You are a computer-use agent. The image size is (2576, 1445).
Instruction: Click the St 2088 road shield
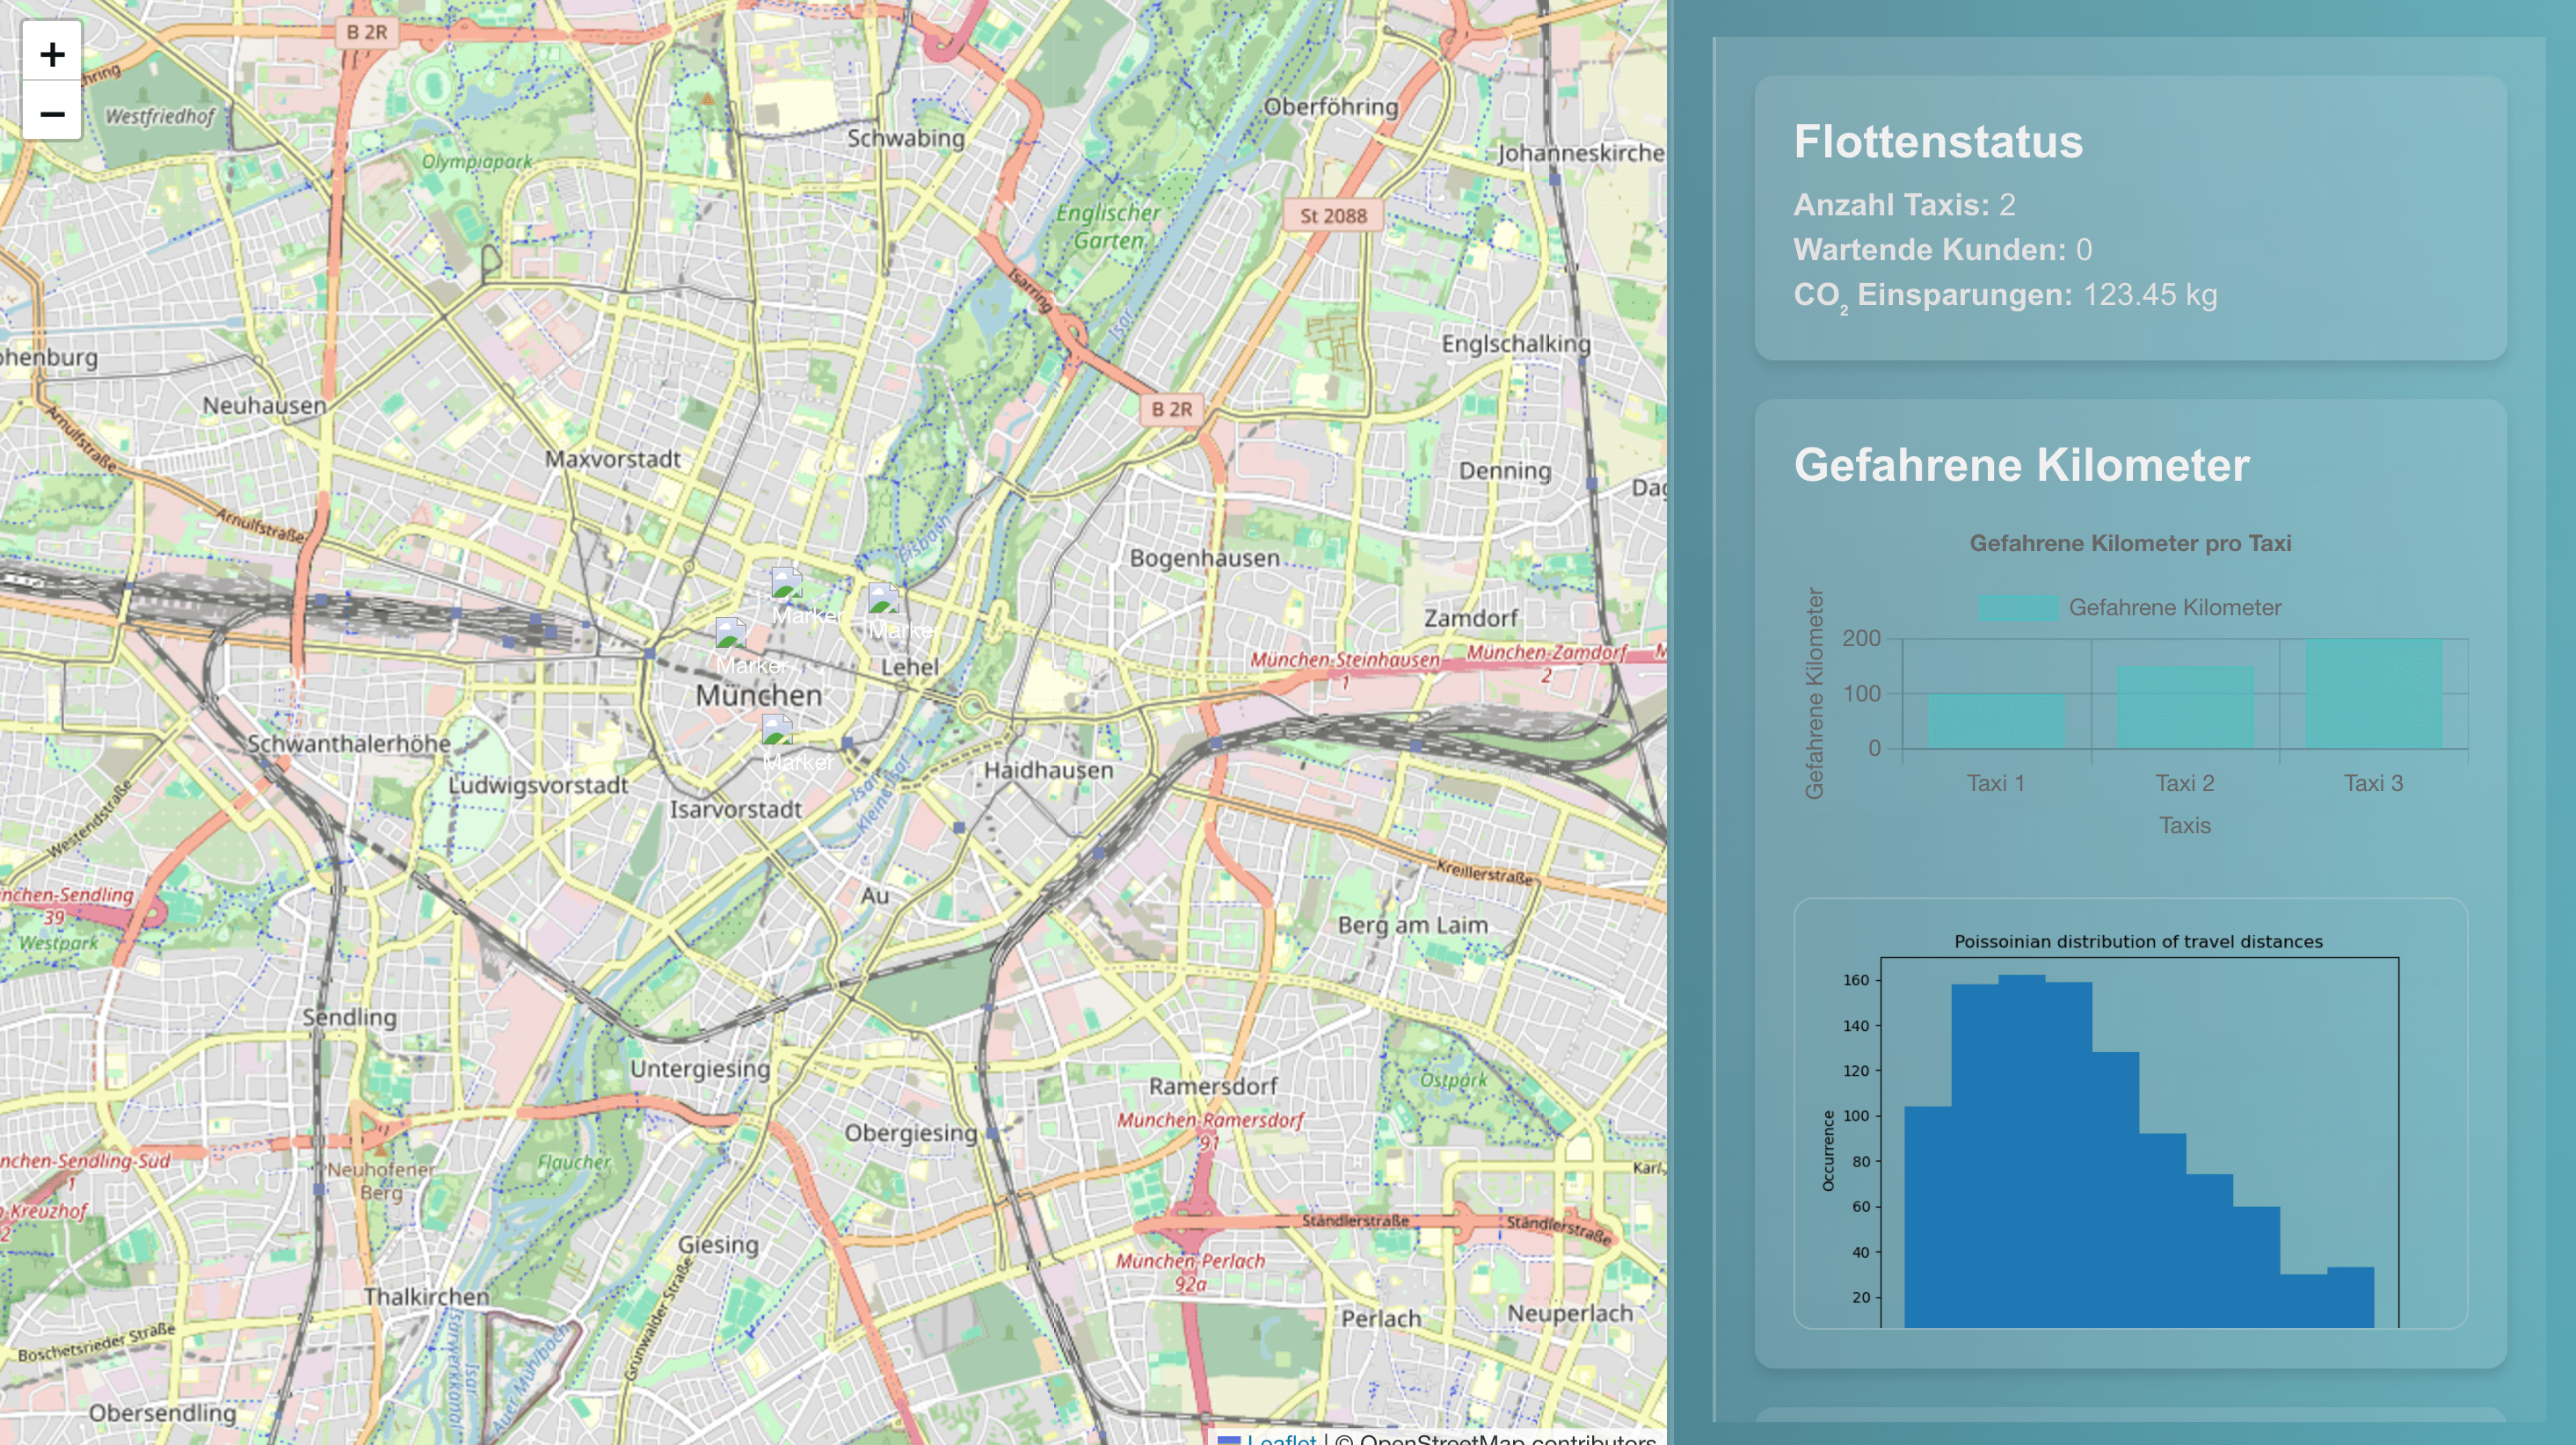tap(1332, 215)
